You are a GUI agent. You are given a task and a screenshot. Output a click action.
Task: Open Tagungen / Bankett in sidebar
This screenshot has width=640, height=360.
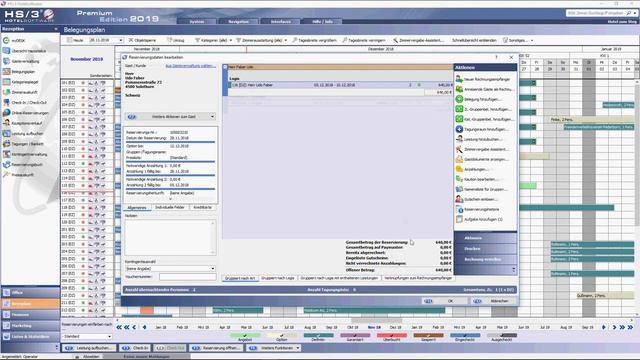(x=27, y=144)
